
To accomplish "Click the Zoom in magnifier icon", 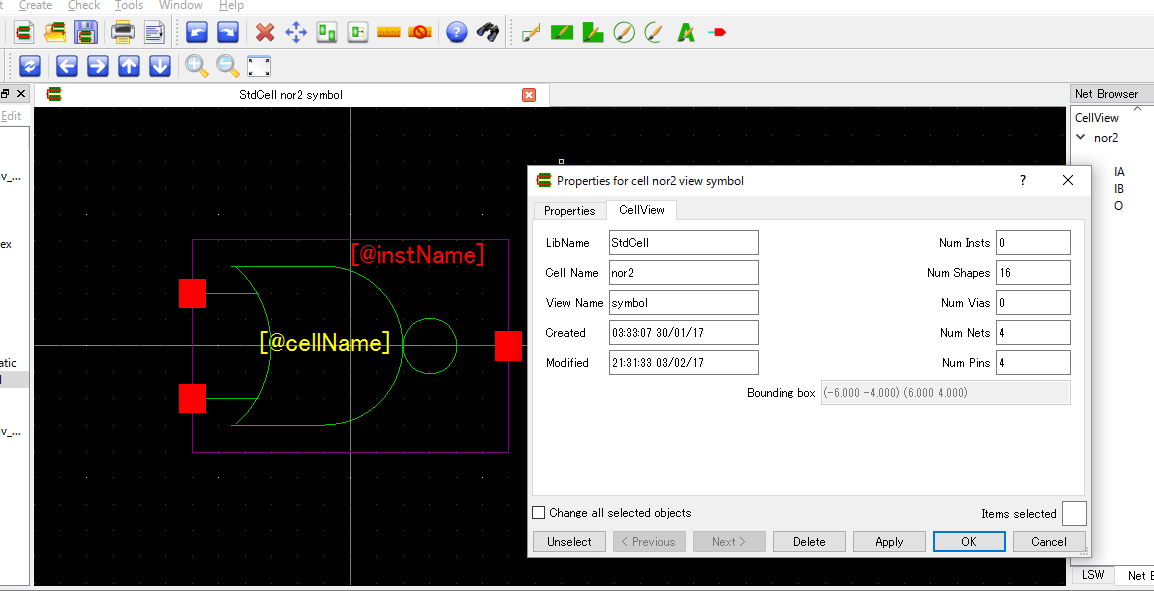I will [197, 66].
